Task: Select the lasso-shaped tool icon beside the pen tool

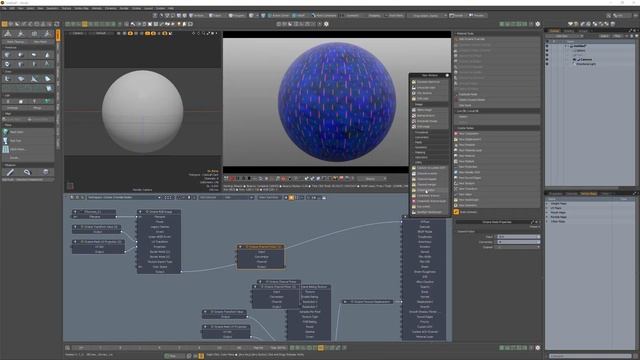Action: click(x=27, y=172)
